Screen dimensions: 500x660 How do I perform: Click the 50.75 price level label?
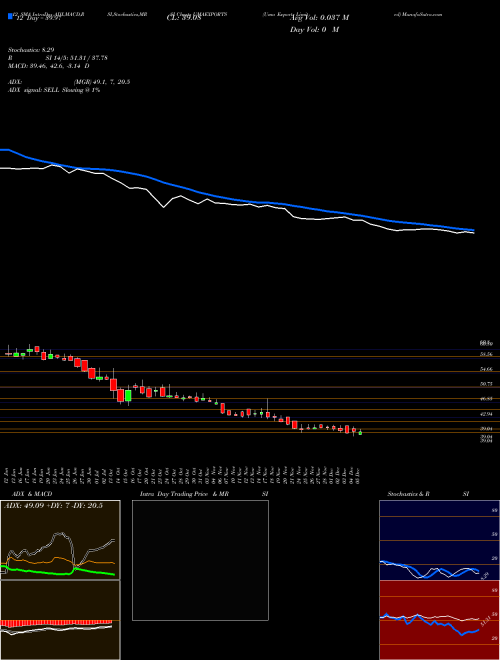pyautogui.click(x=487, y=384)
